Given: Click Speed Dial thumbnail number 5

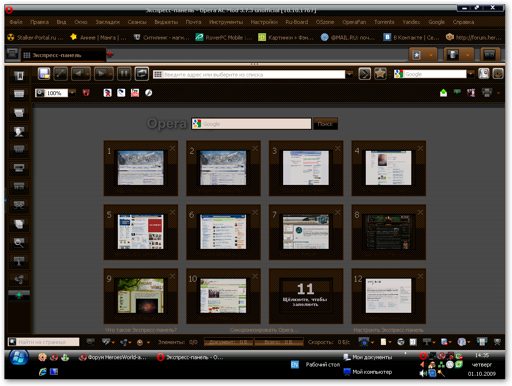Looking at the screenshot, I should [141, 232].
